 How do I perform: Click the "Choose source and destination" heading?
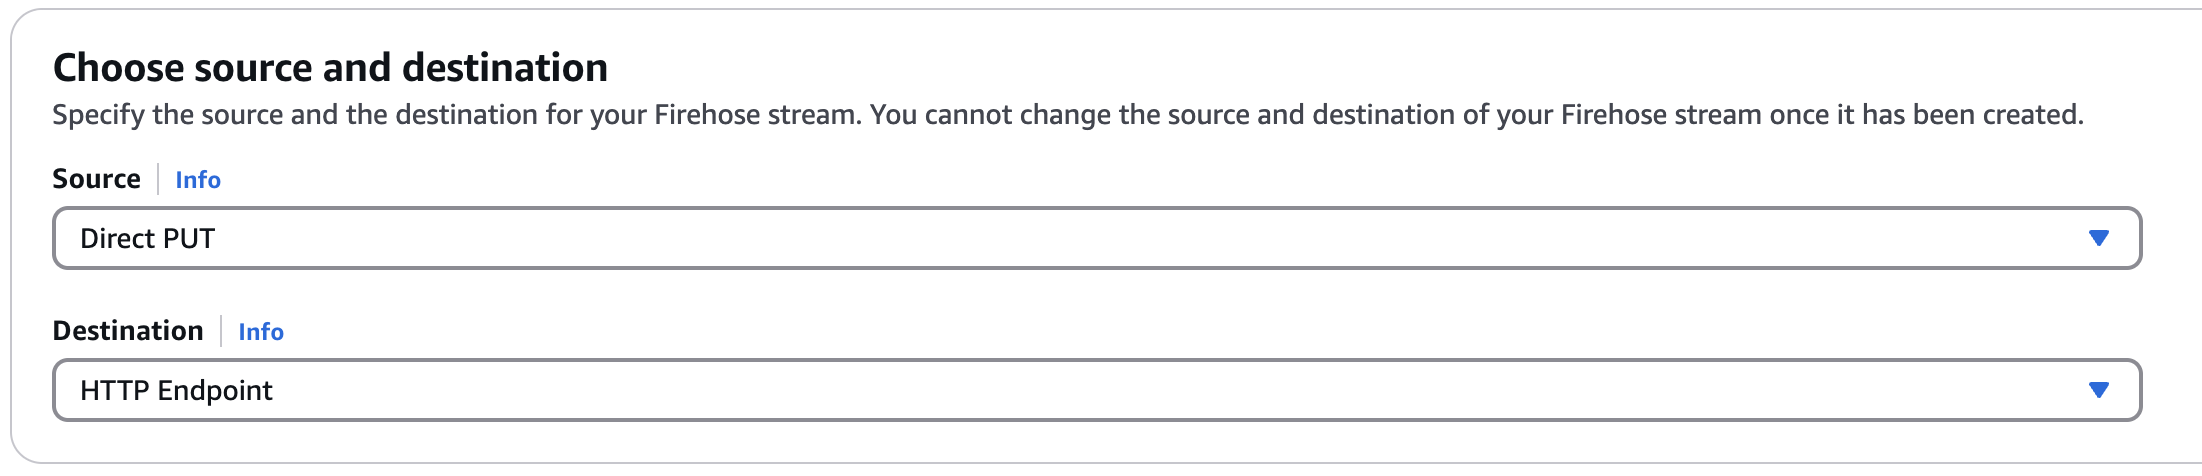coord(330,68)
